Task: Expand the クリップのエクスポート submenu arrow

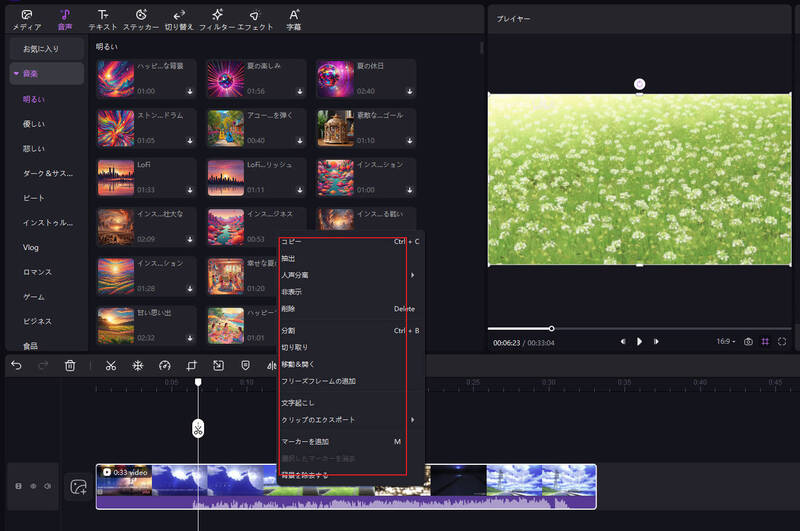Action: [x=412, y=420]
